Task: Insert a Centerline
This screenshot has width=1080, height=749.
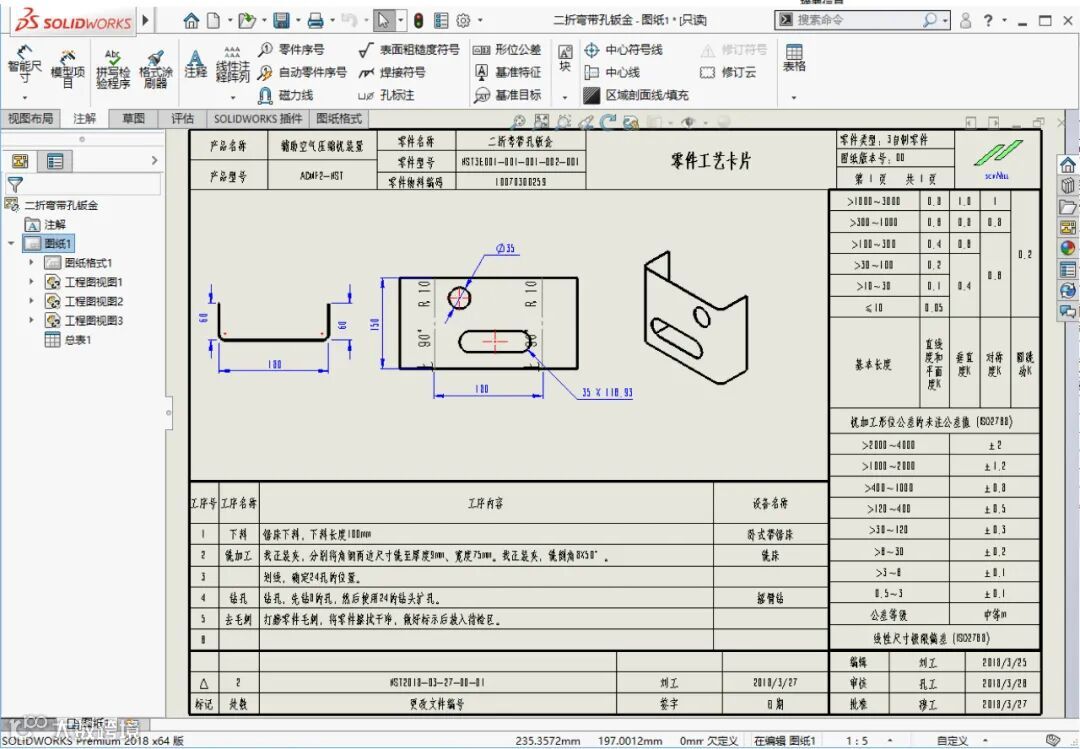Action: (612, 72)
